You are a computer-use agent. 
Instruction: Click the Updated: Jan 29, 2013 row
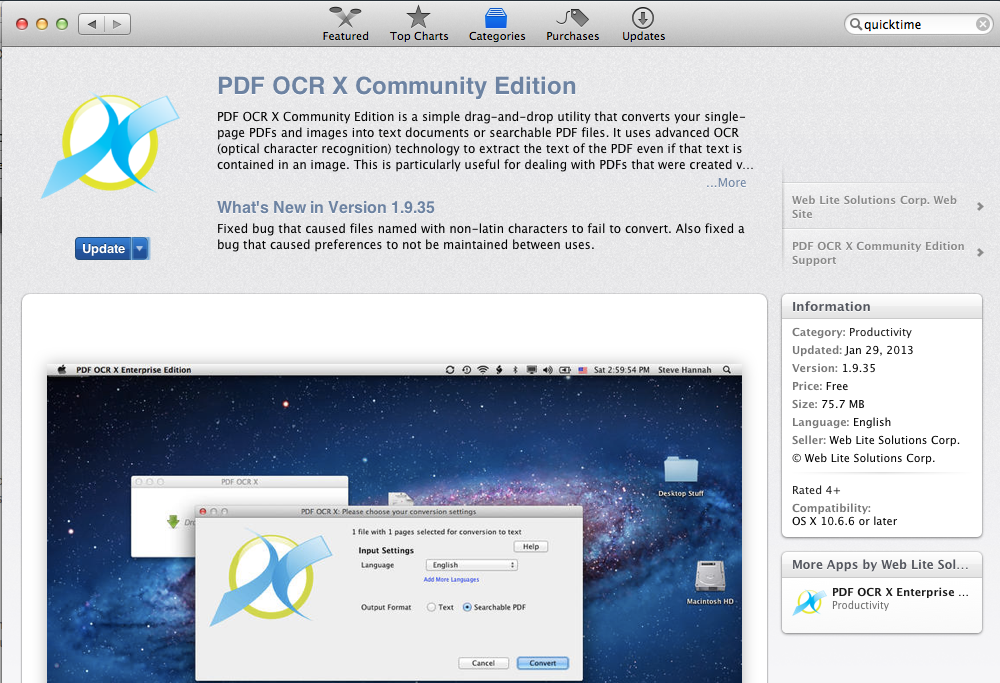(853, 350)
